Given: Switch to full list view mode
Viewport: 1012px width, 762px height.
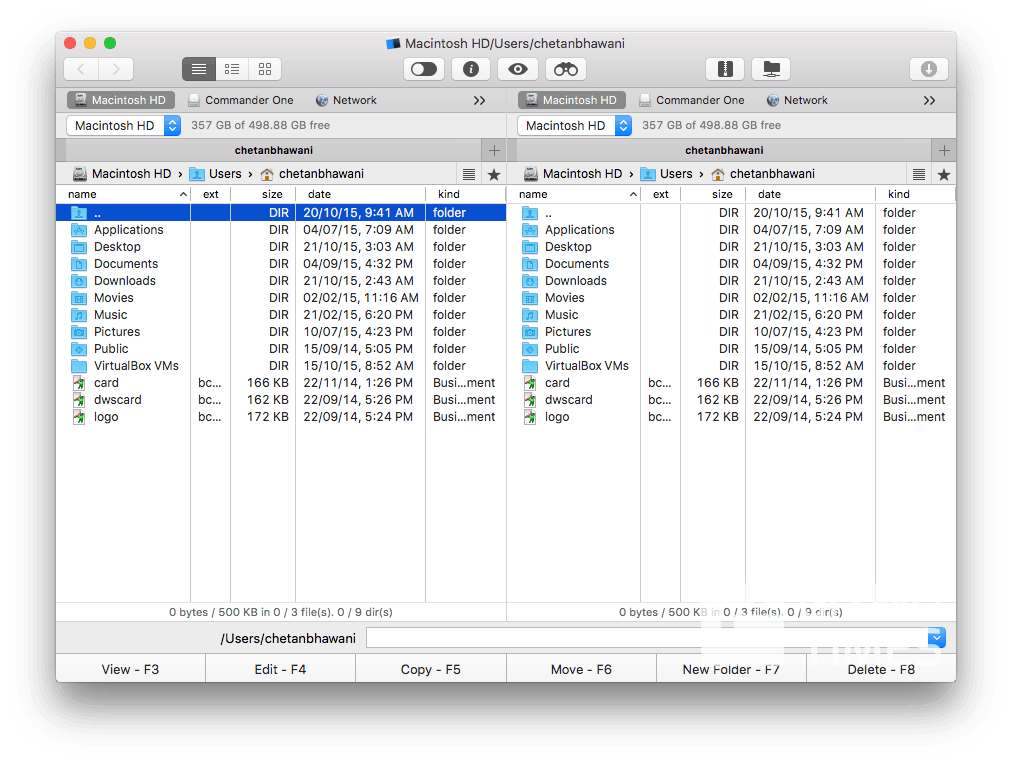Looking at the screenshot, I should click(199, 69).
